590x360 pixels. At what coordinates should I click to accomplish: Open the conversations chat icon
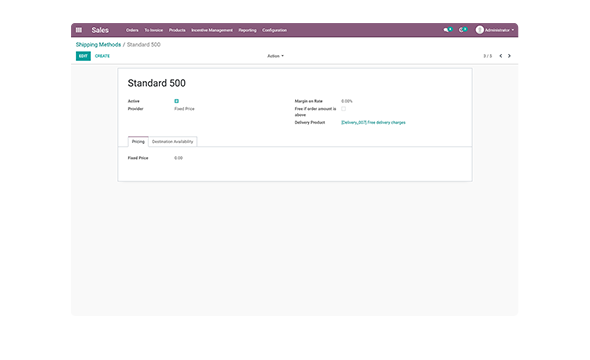pos(447,30)
